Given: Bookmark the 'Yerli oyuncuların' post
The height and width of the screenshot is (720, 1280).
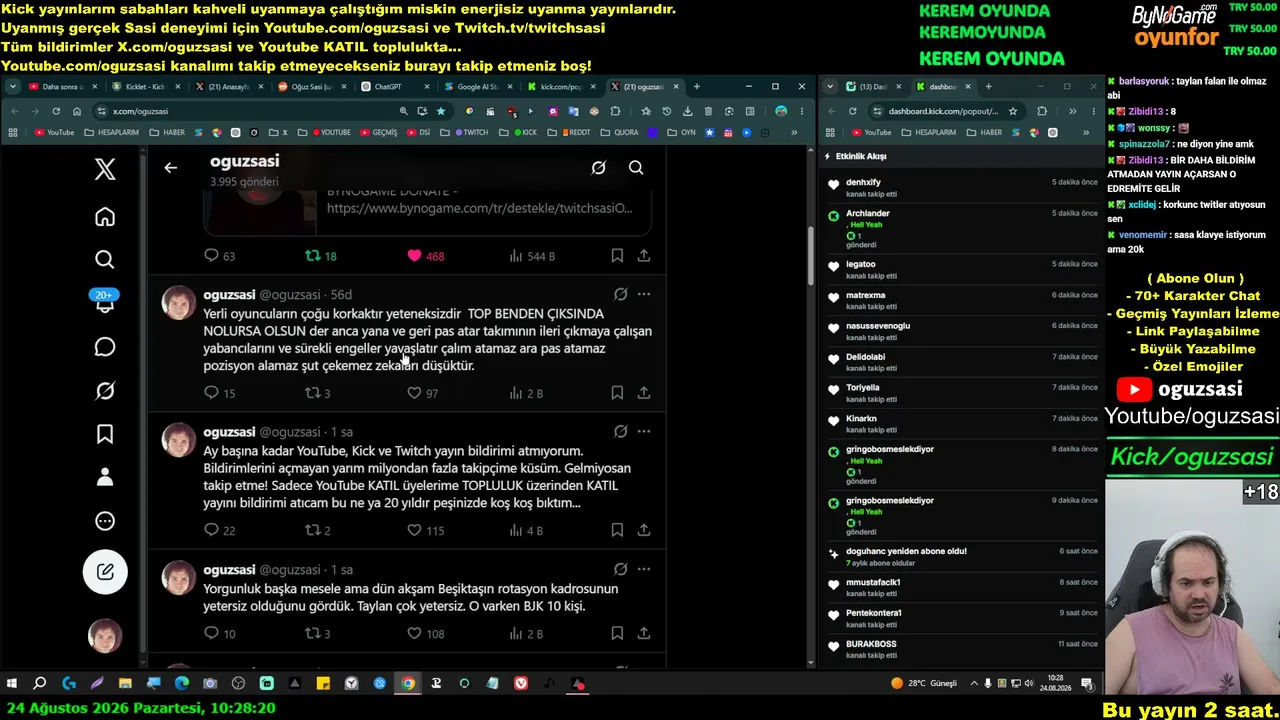Looking at the screenshot, I should click(x=617, y=393).
